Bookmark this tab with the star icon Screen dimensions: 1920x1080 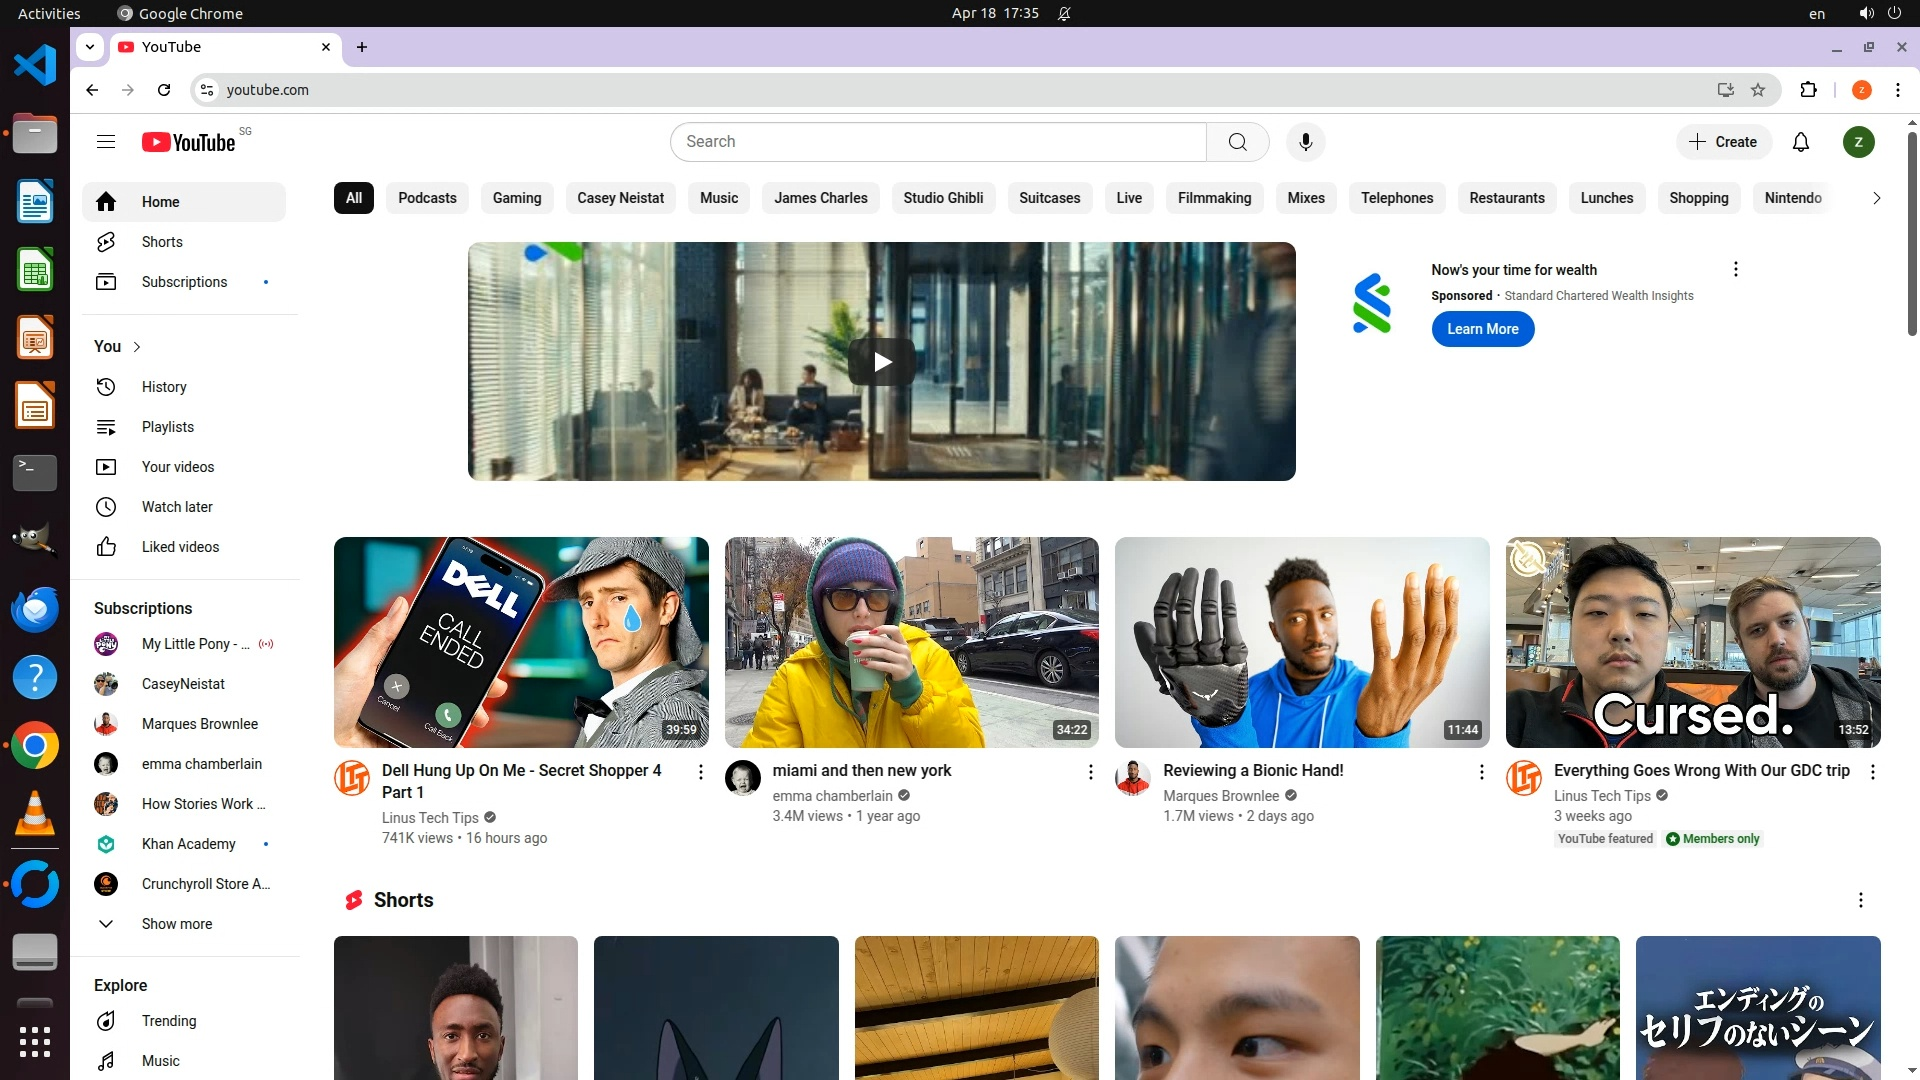(x=1758, y=90)
